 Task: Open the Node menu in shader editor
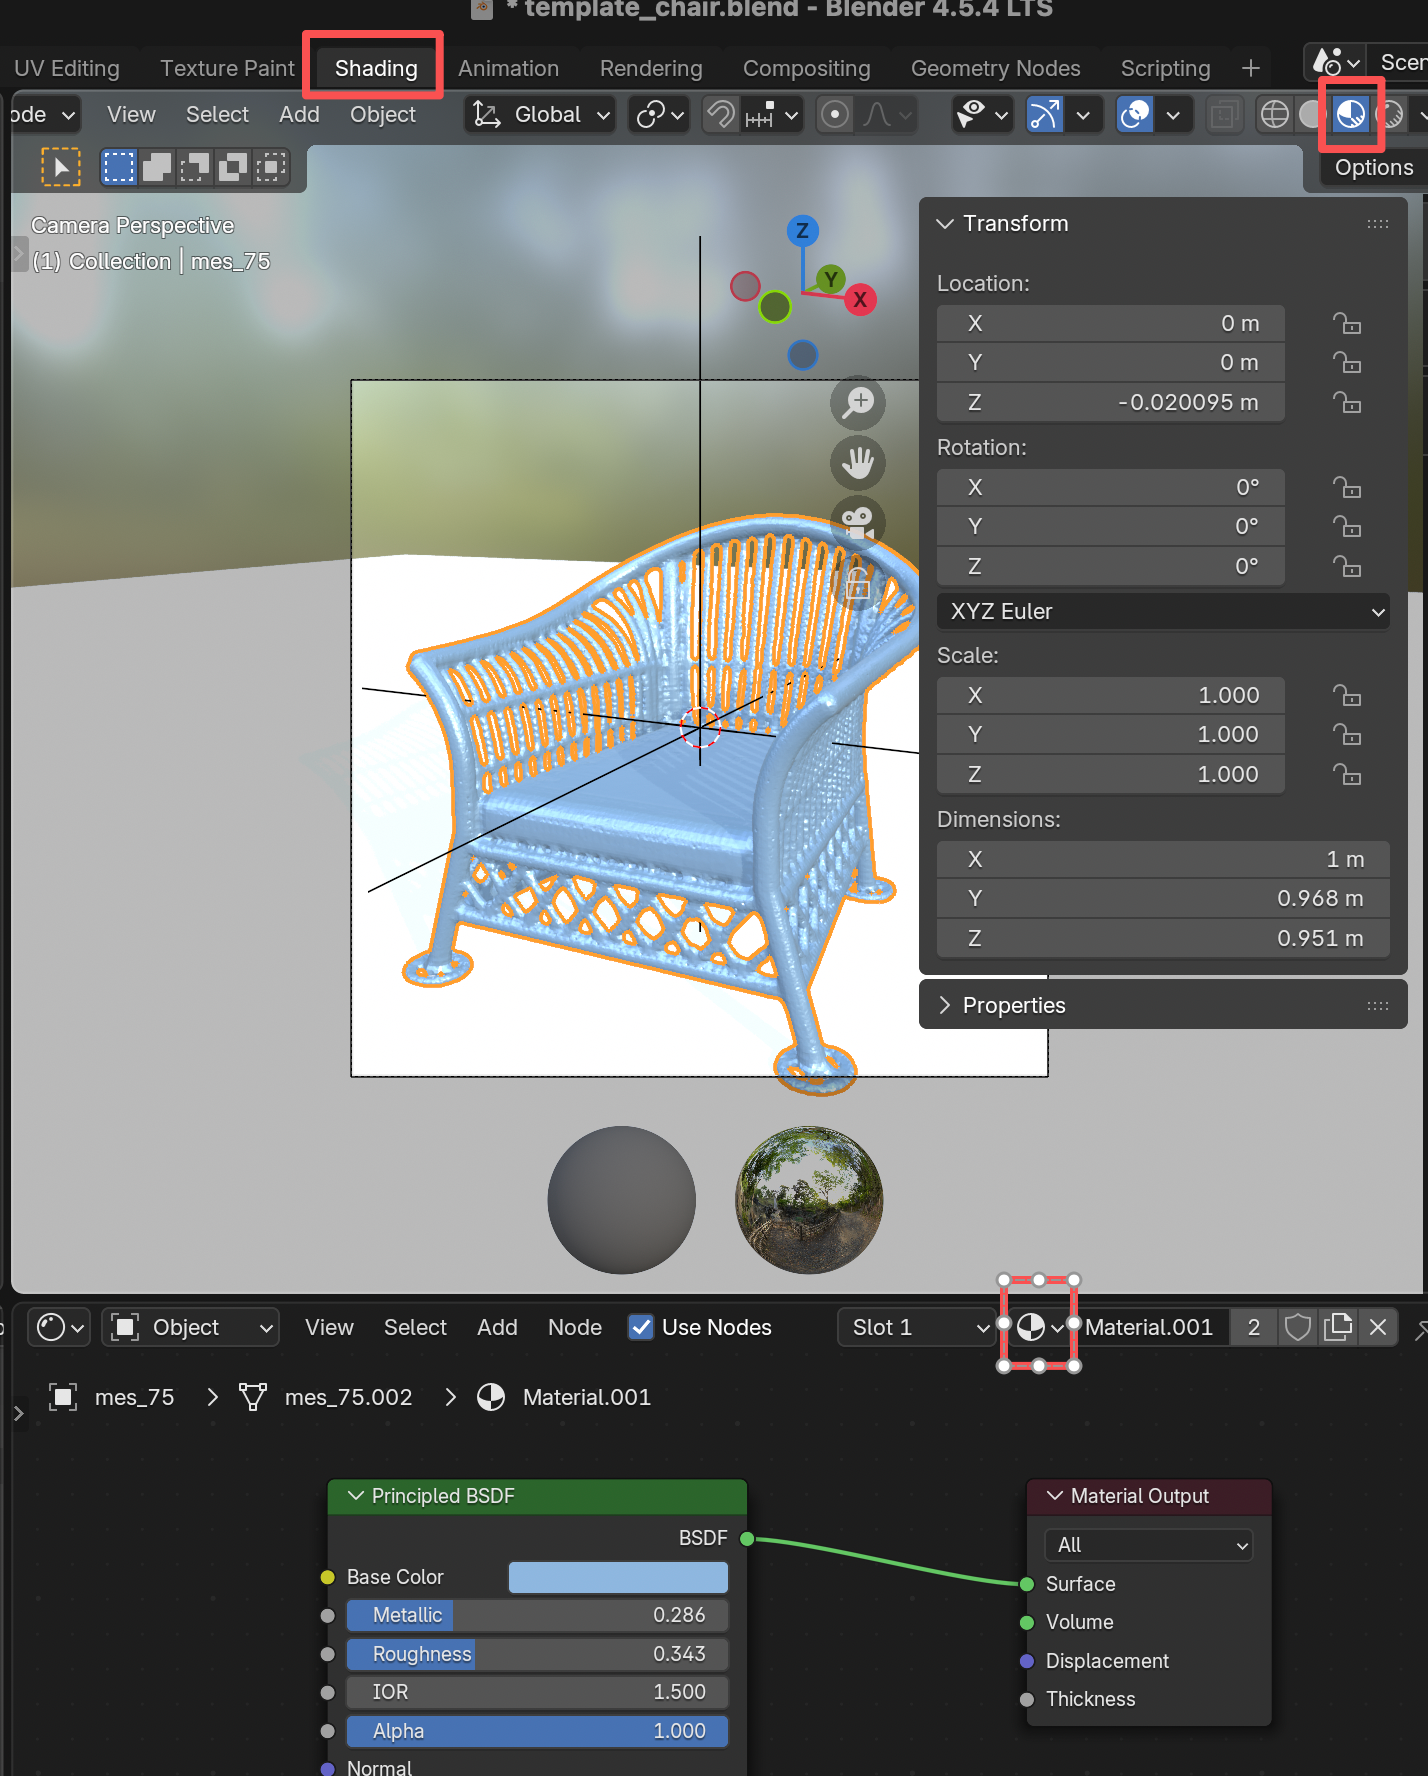click(x=574, y=1327)
